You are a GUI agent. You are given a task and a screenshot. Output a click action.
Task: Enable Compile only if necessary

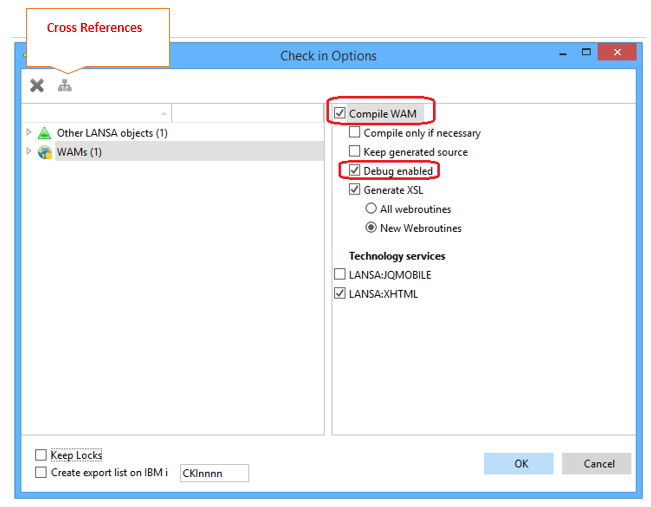point(354,132)
